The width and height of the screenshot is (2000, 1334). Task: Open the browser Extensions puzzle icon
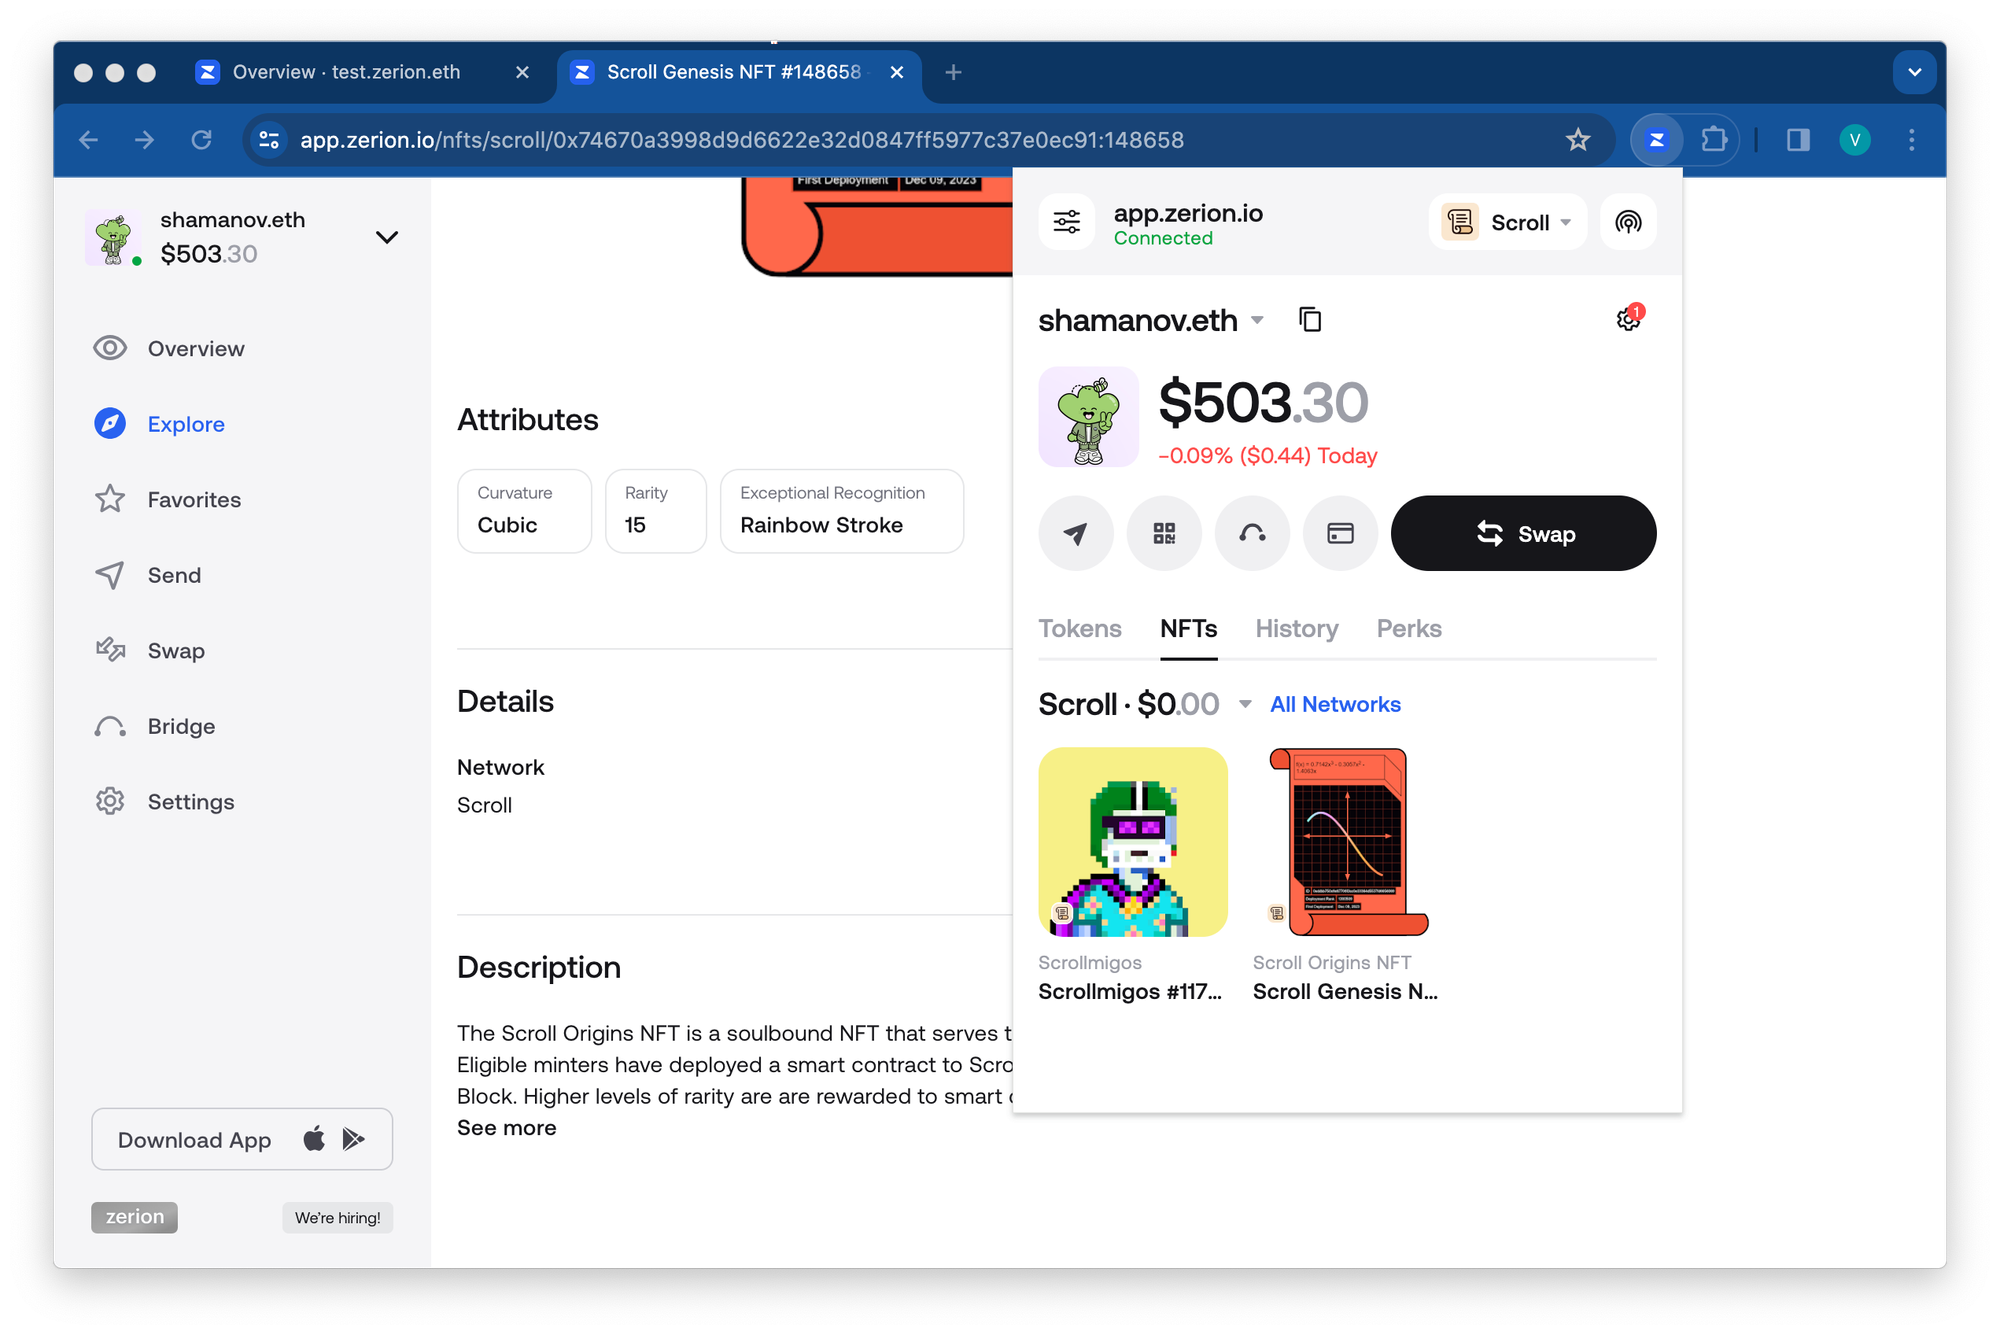tap(1714, 140)
